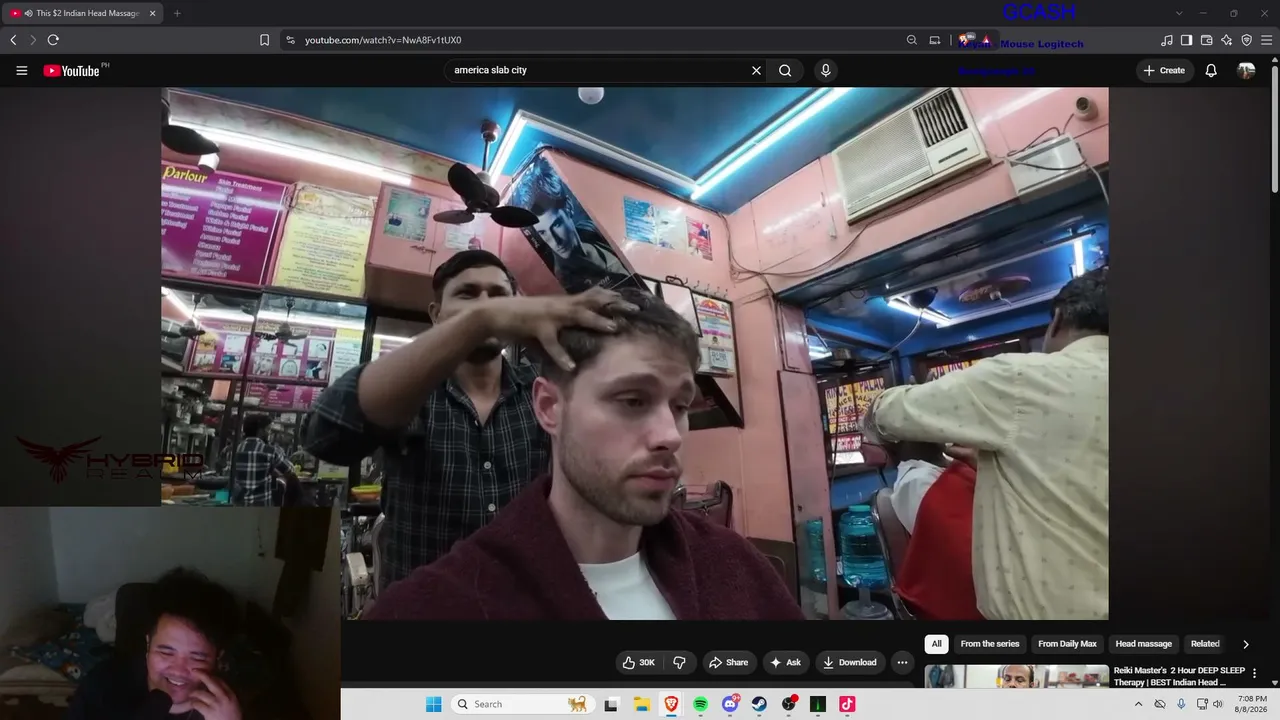Open Steam from the taskbar
The image size is (1280, 720).
[759, 704]
